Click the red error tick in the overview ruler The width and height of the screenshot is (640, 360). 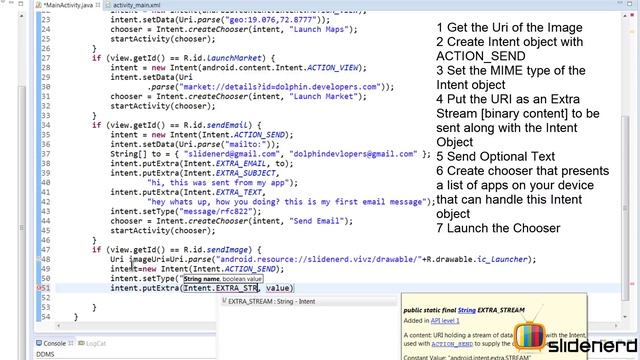click(x=632, y=284)
